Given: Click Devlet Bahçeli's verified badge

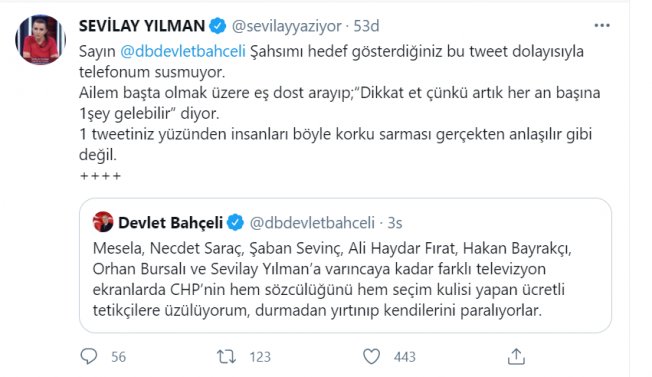Looking at the screenshot, I should (x=235, y=223).
